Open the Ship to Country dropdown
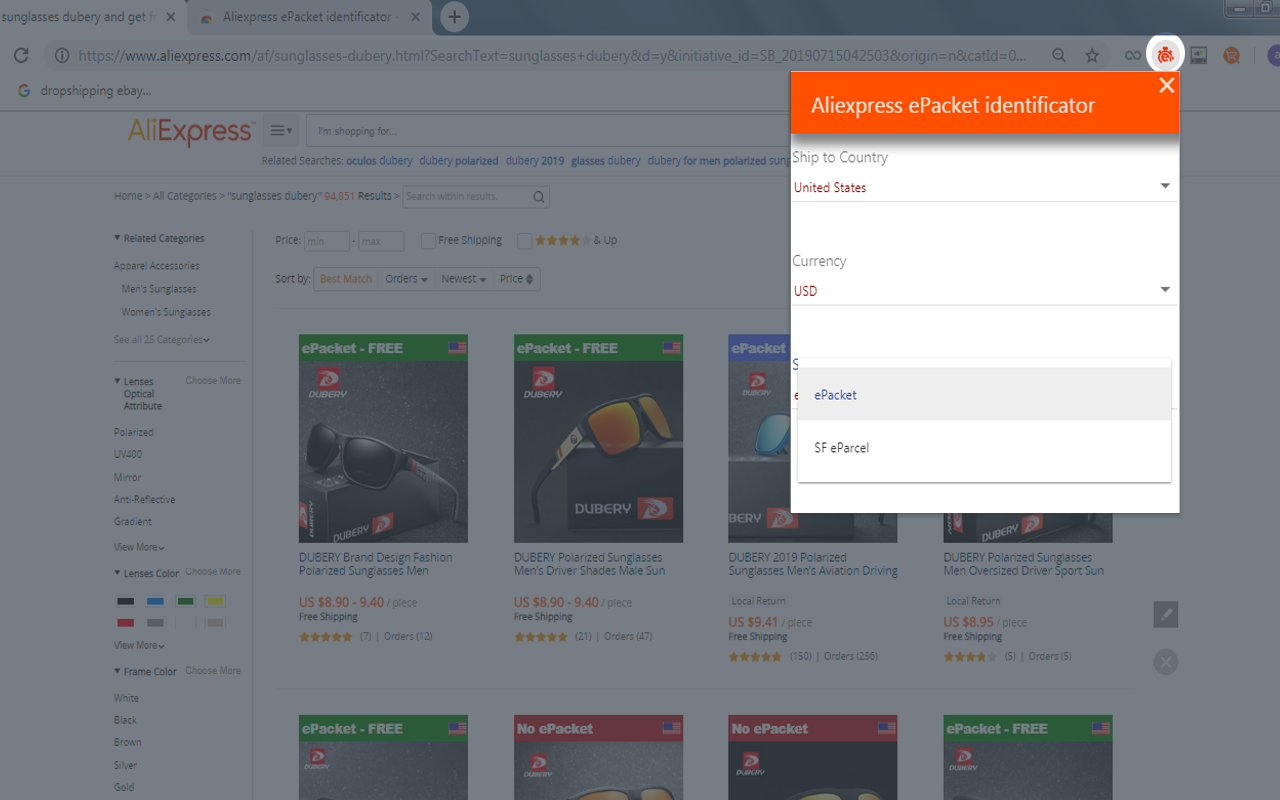1280x800 pixels. pos(984,187)
